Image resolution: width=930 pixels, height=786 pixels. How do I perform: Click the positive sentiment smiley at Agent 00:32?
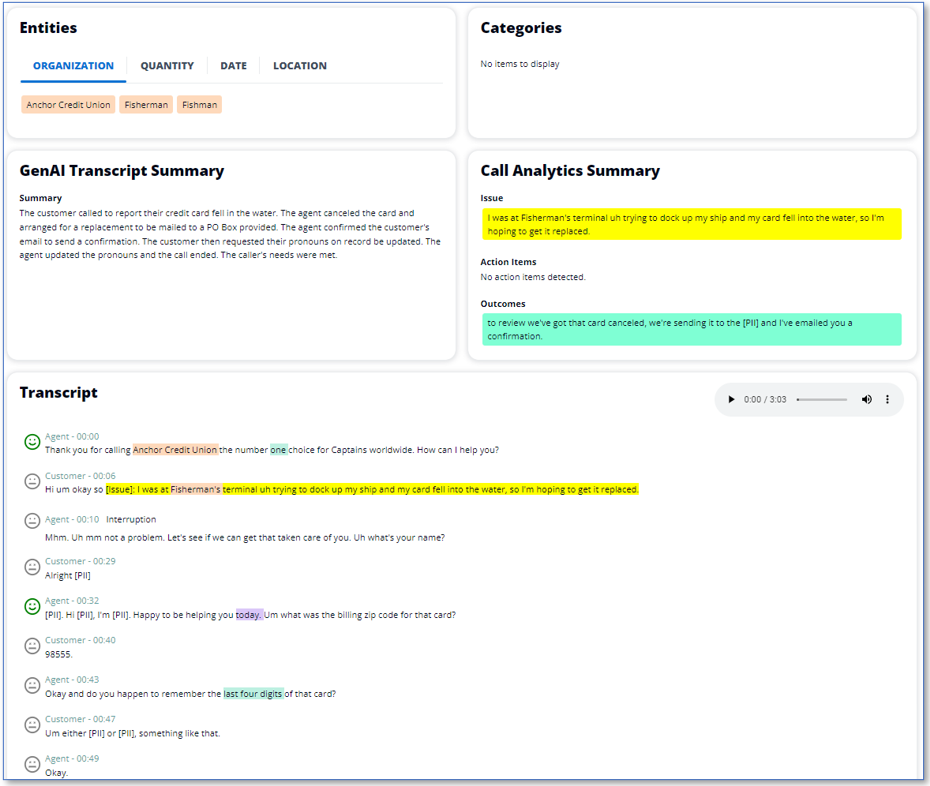pyautogui.click(x=29, y=607)
